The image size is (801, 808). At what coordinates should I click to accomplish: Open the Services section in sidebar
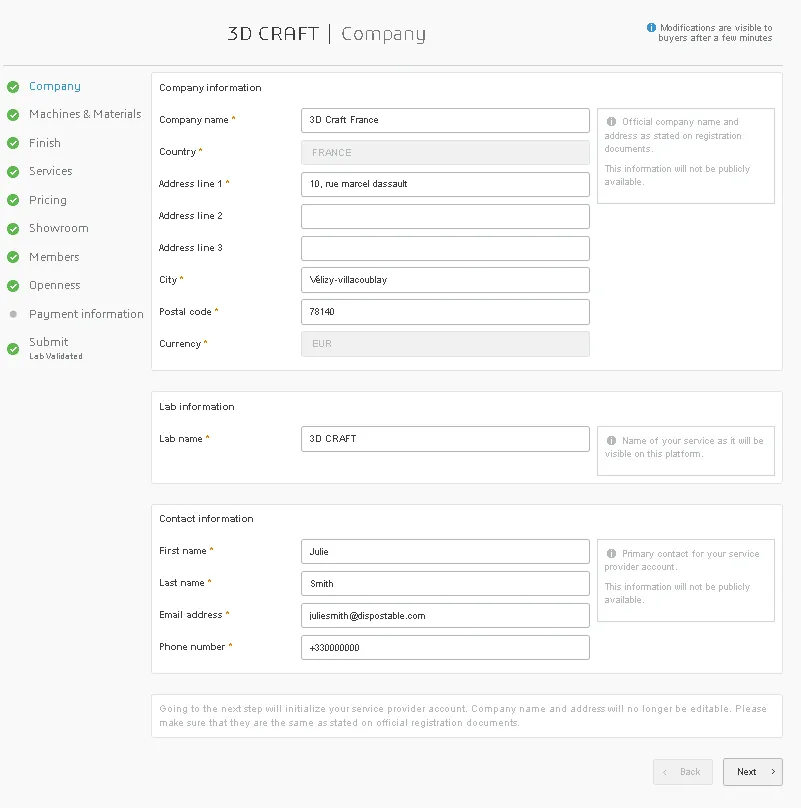pyautogui.click(x=50, y=171)
